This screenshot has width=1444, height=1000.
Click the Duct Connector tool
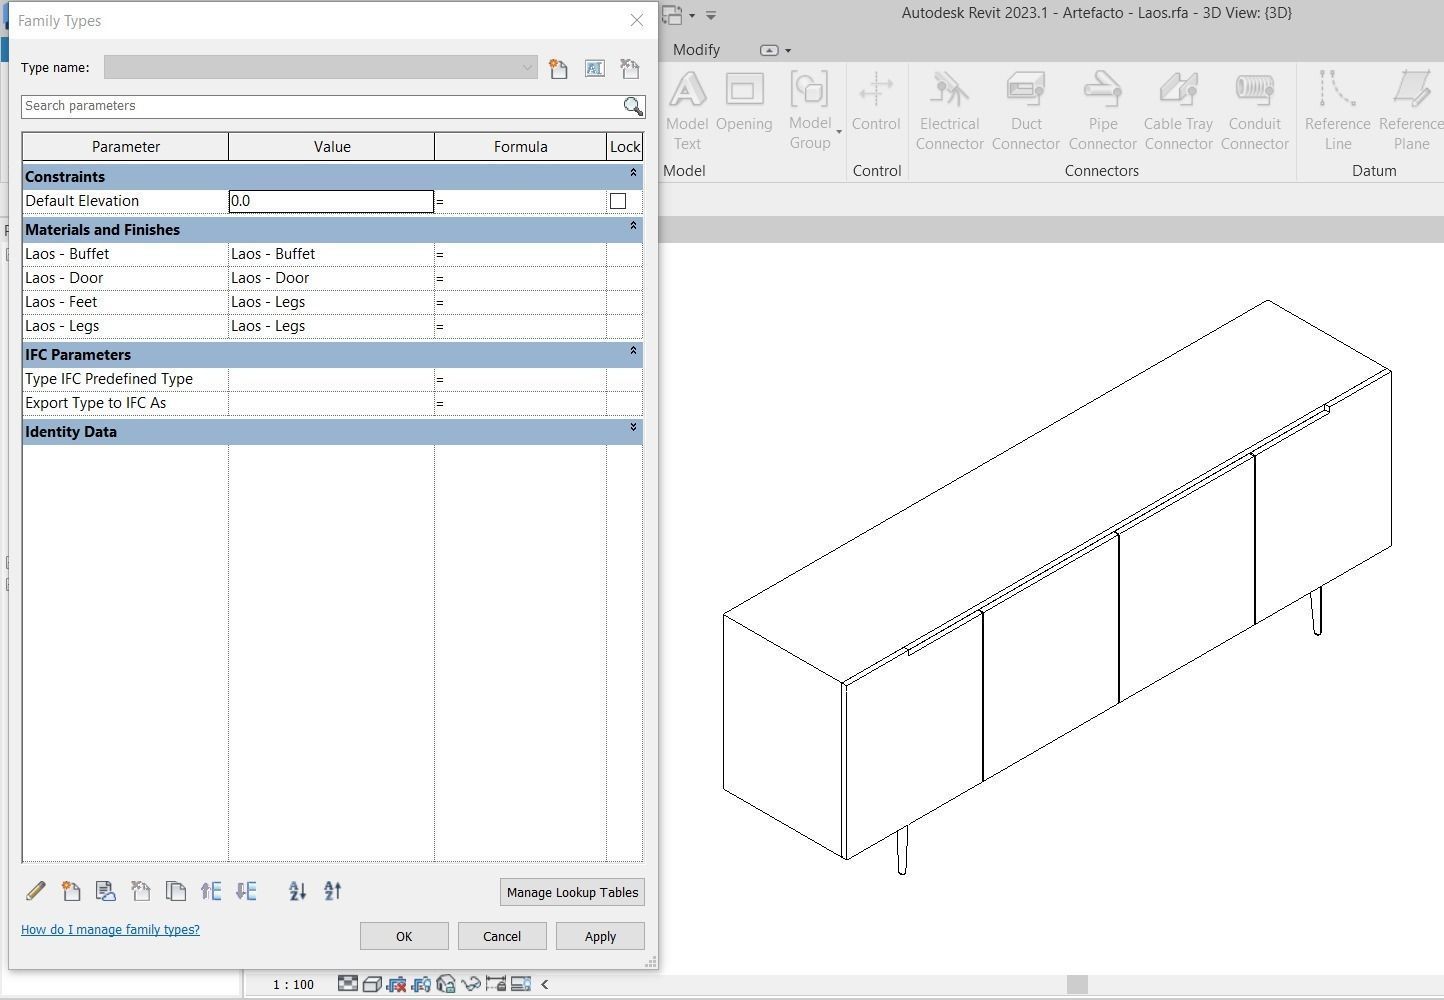point(1026,110)
